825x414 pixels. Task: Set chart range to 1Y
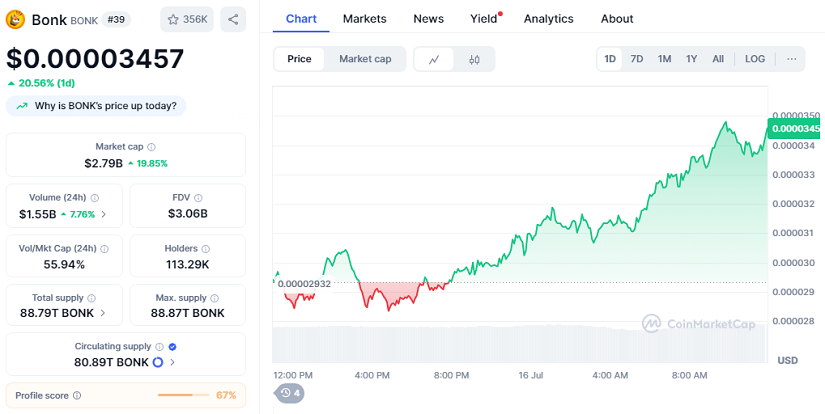691,59
